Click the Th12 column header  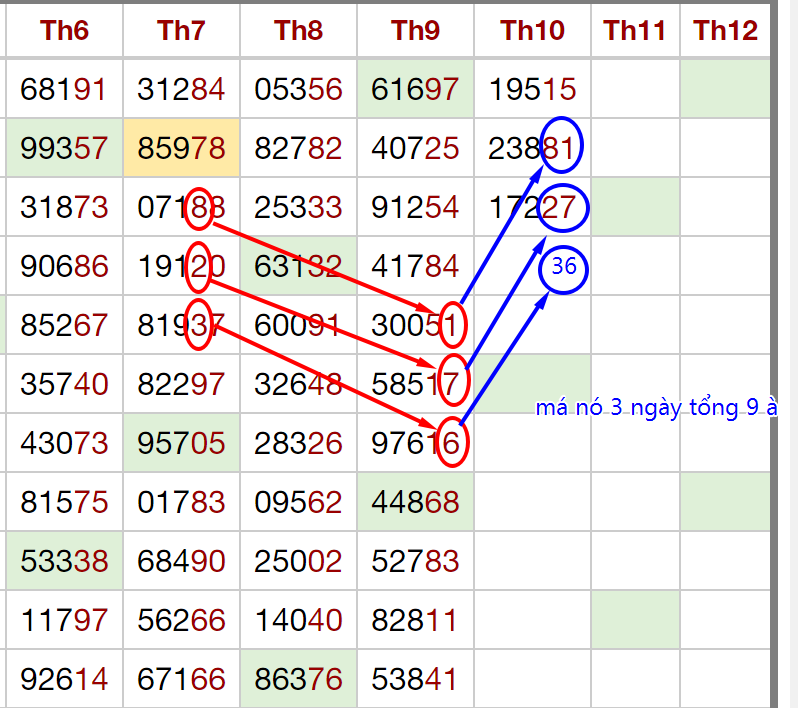pyautogui.click(x=725, y=31)
